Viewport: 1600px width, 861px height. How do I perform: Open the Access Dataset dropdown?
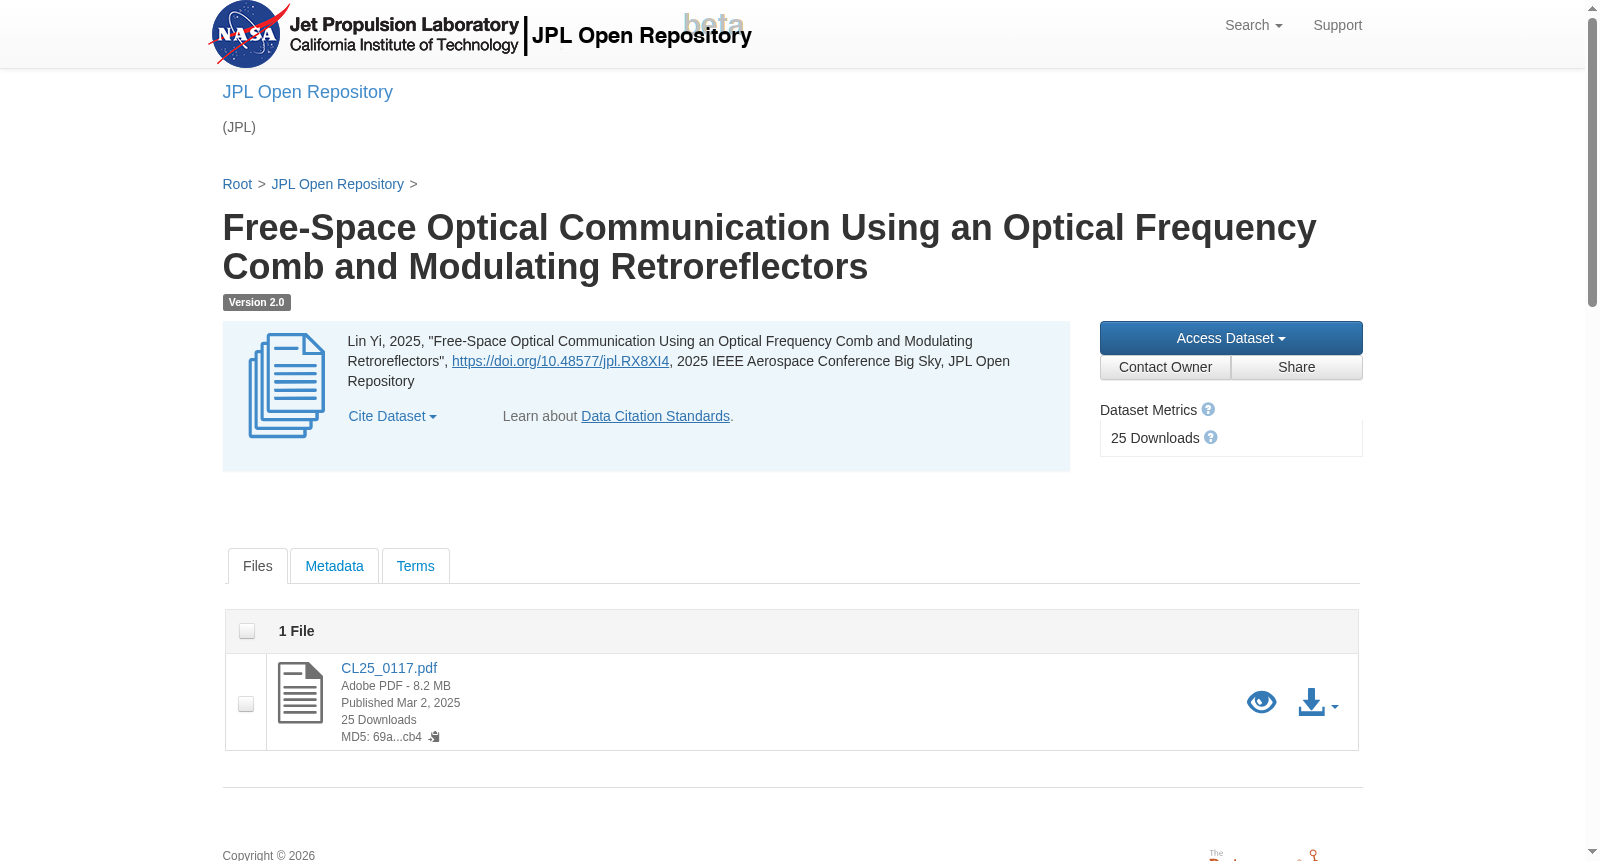1231,338
